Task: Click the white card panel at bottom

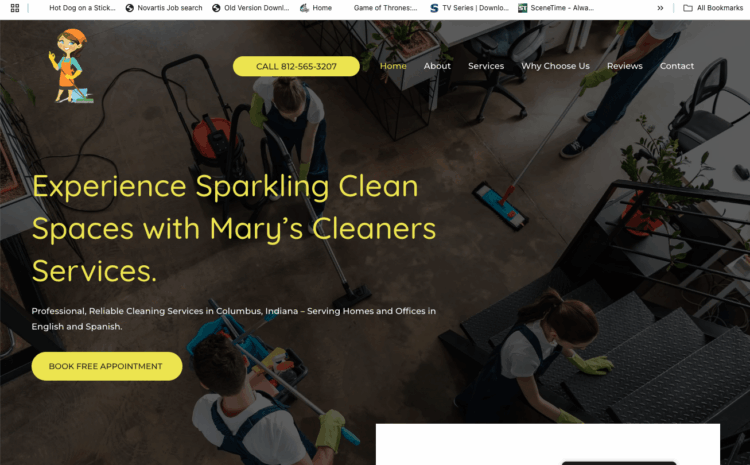Action: coord(548,444)
